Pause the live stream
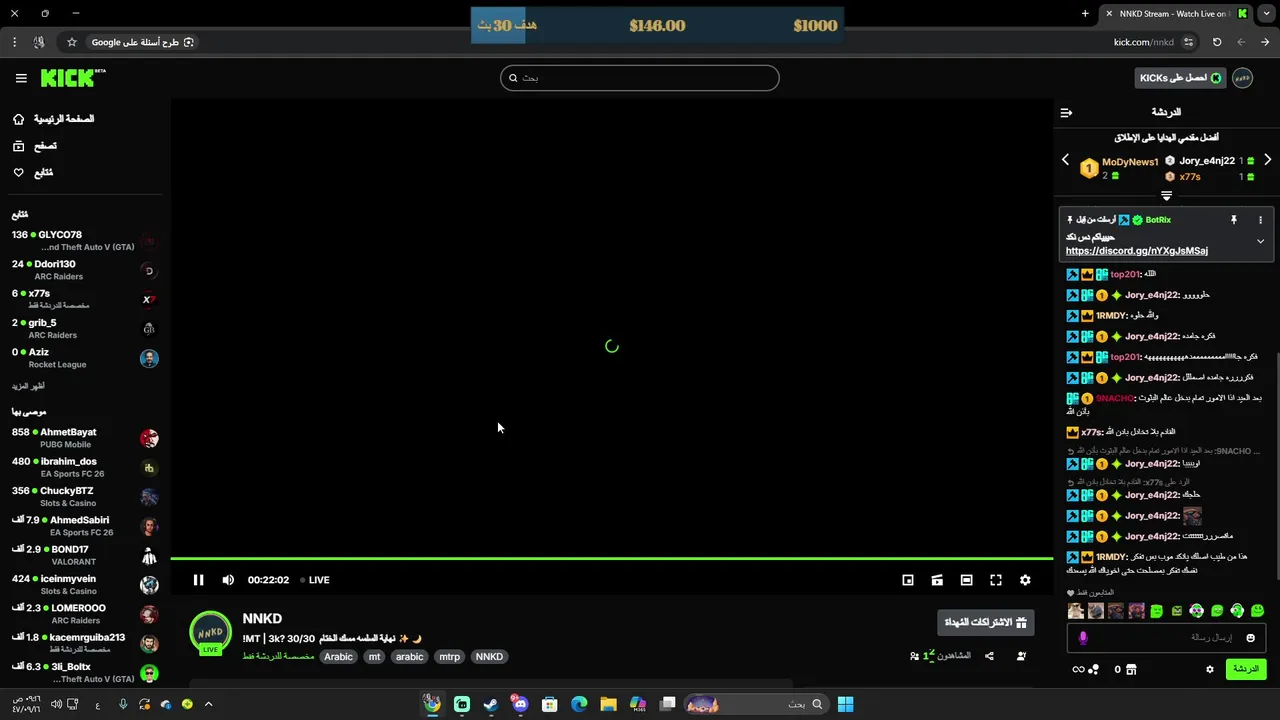Image resolution: width=1280 pixels, height=720 pixels. pyautogui.click(x=198, y=580)
